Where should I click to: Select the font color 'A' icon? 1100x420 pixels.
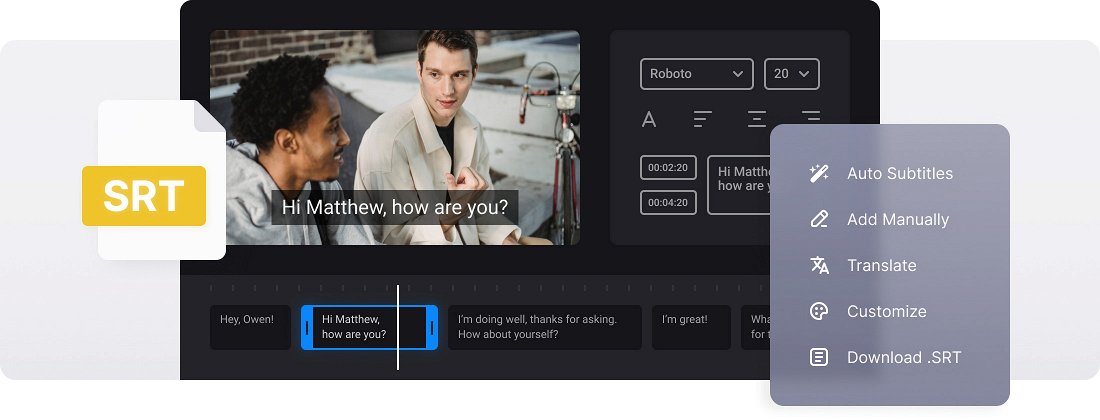pyautogui.click(x=649, y=119)
